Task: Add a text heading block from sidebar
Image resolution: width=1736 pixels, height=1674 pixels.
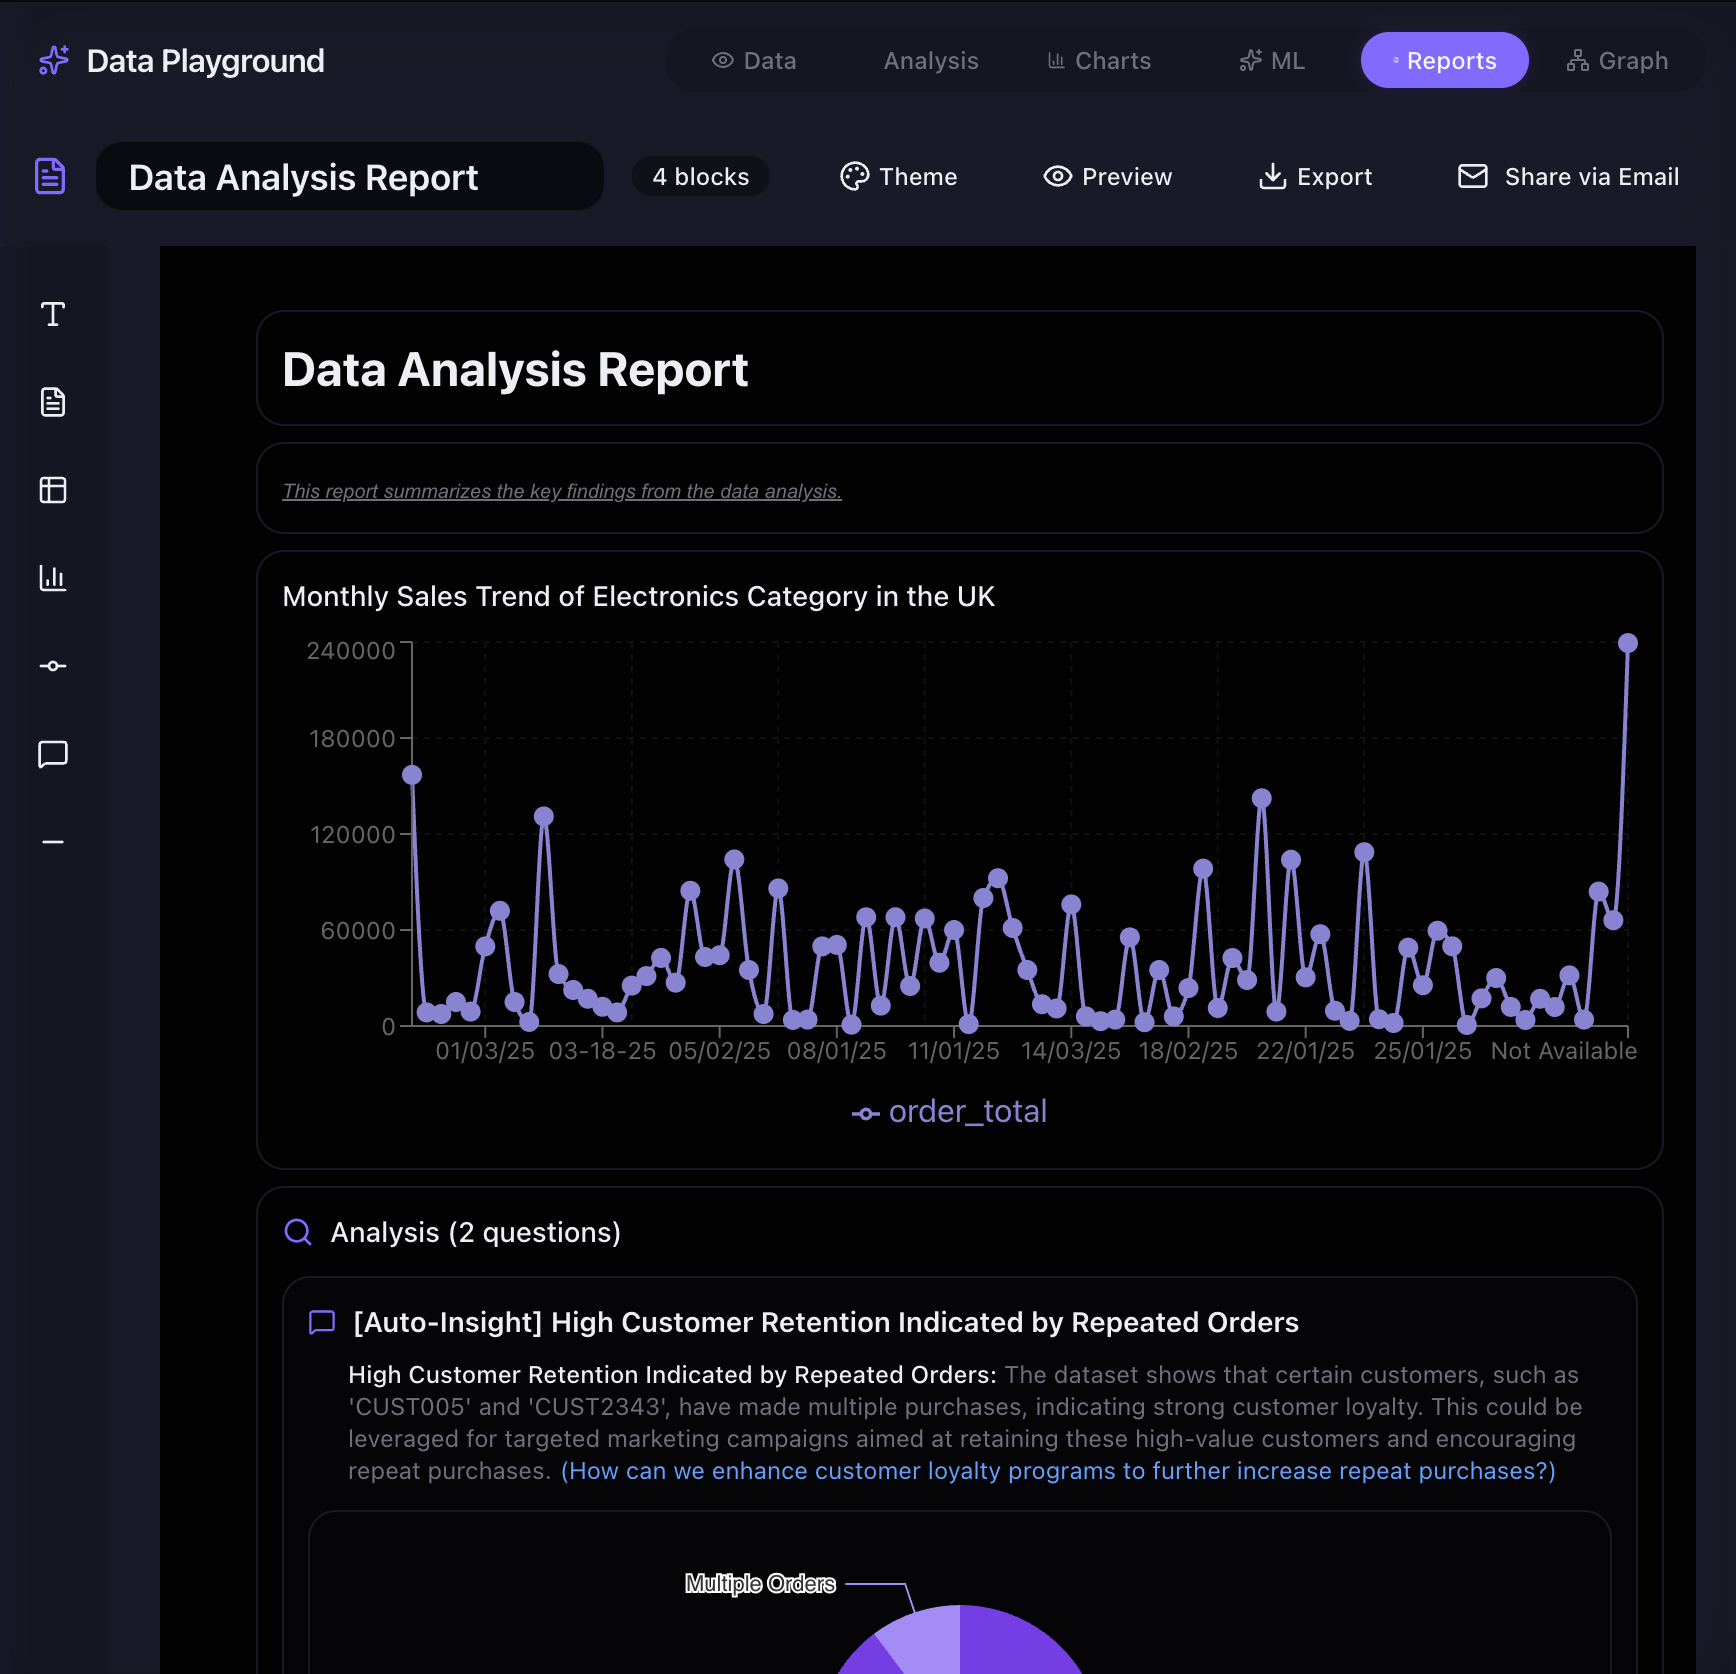Action: pyautogui.click(x=53, y=314)
